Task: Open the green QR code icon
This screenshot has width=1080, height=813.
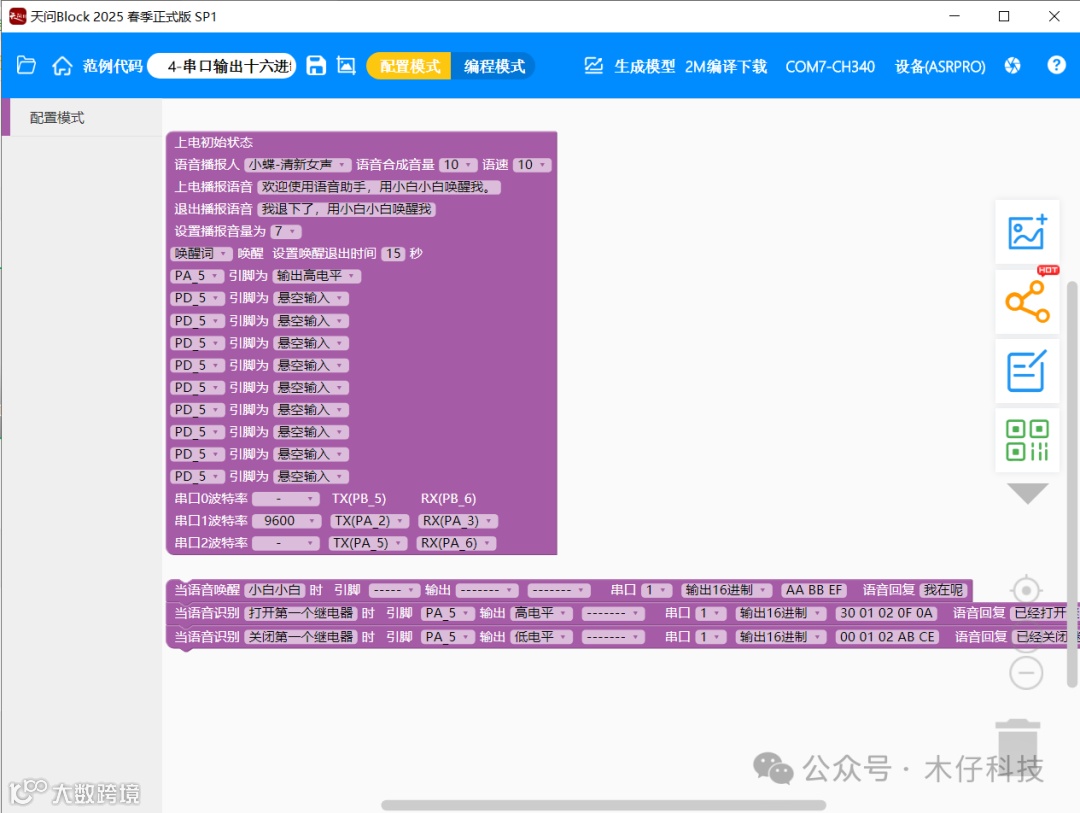Action: coord(1027,440)
